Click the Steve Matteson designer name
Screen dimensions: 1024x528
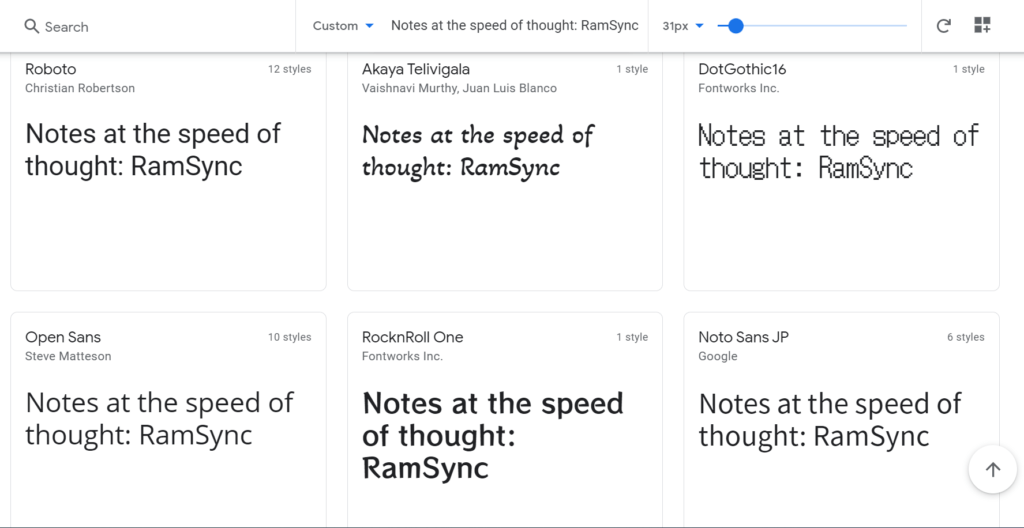pyautogui.click(x=68, y=356)
